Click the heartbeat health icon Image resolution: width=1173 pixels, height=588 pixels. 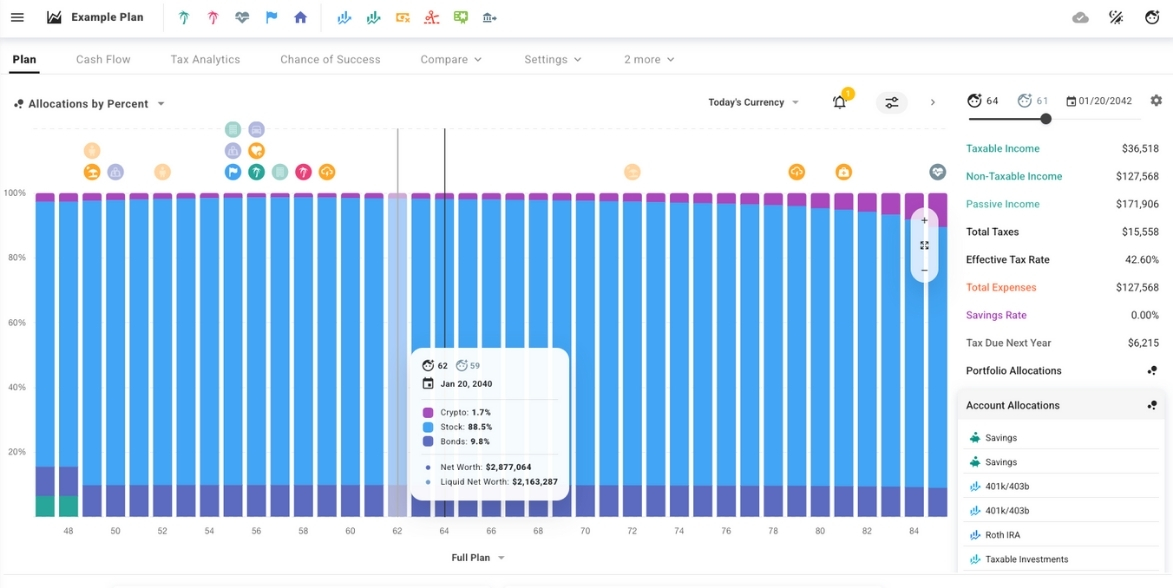point(242,18)
